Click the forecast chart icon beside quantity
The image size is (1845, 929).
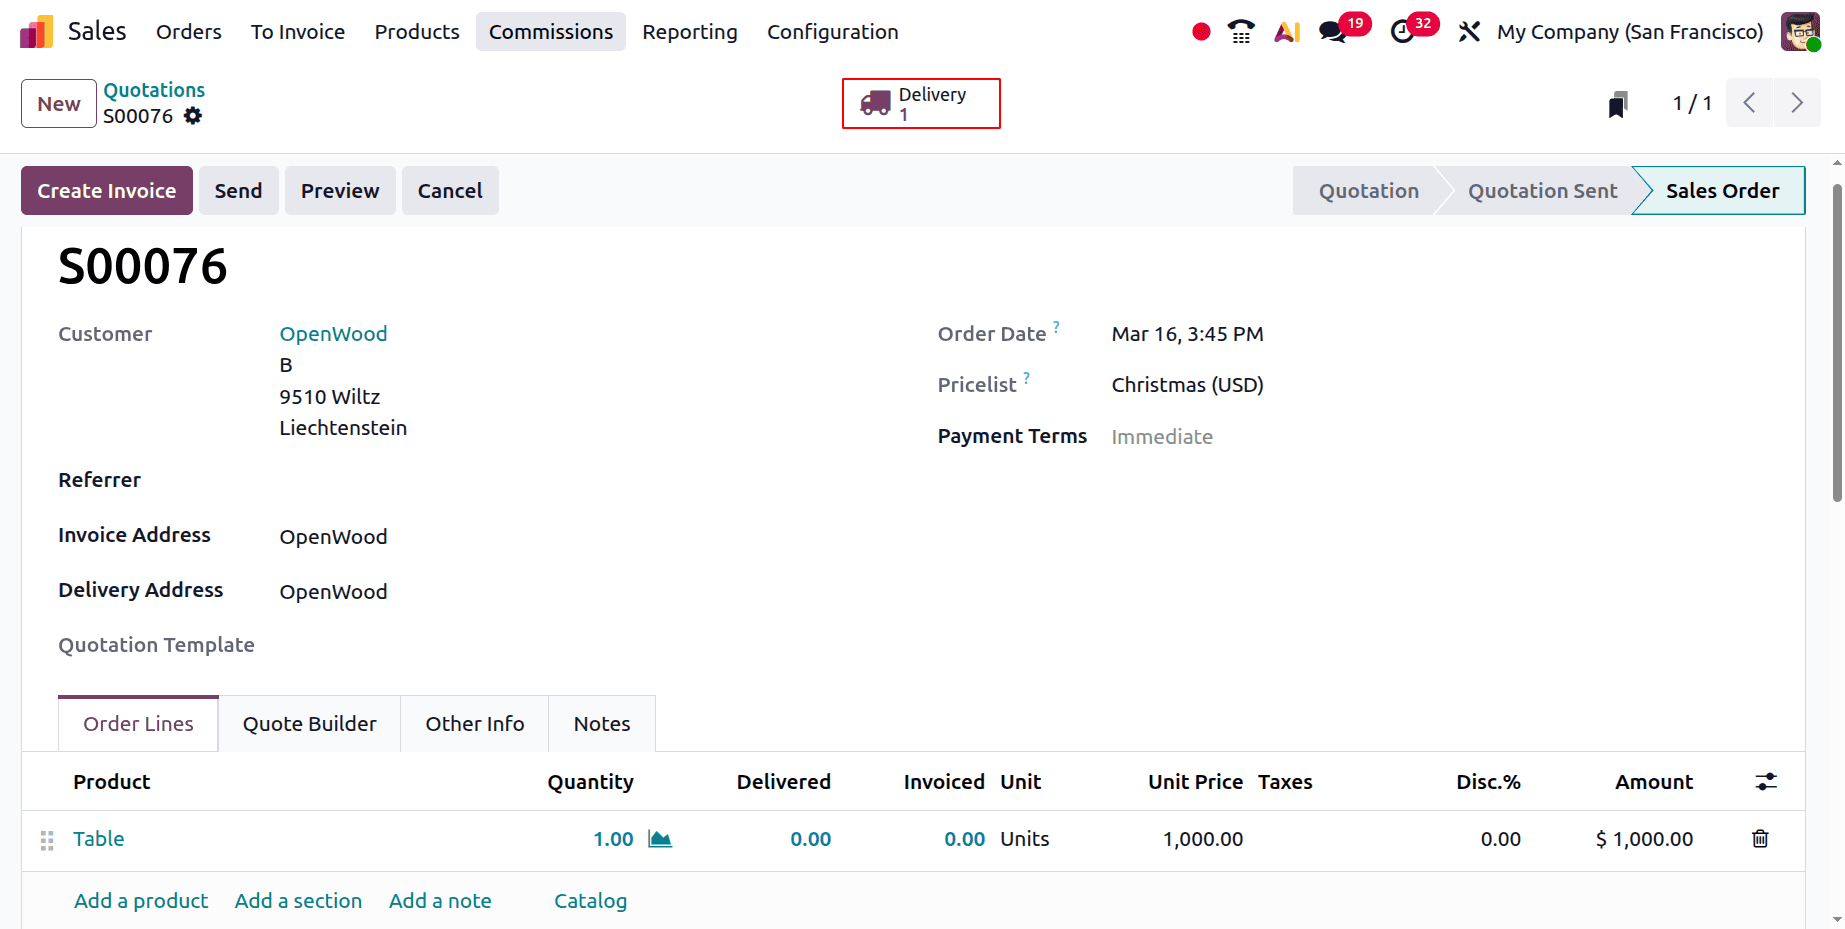click(660, 839)
